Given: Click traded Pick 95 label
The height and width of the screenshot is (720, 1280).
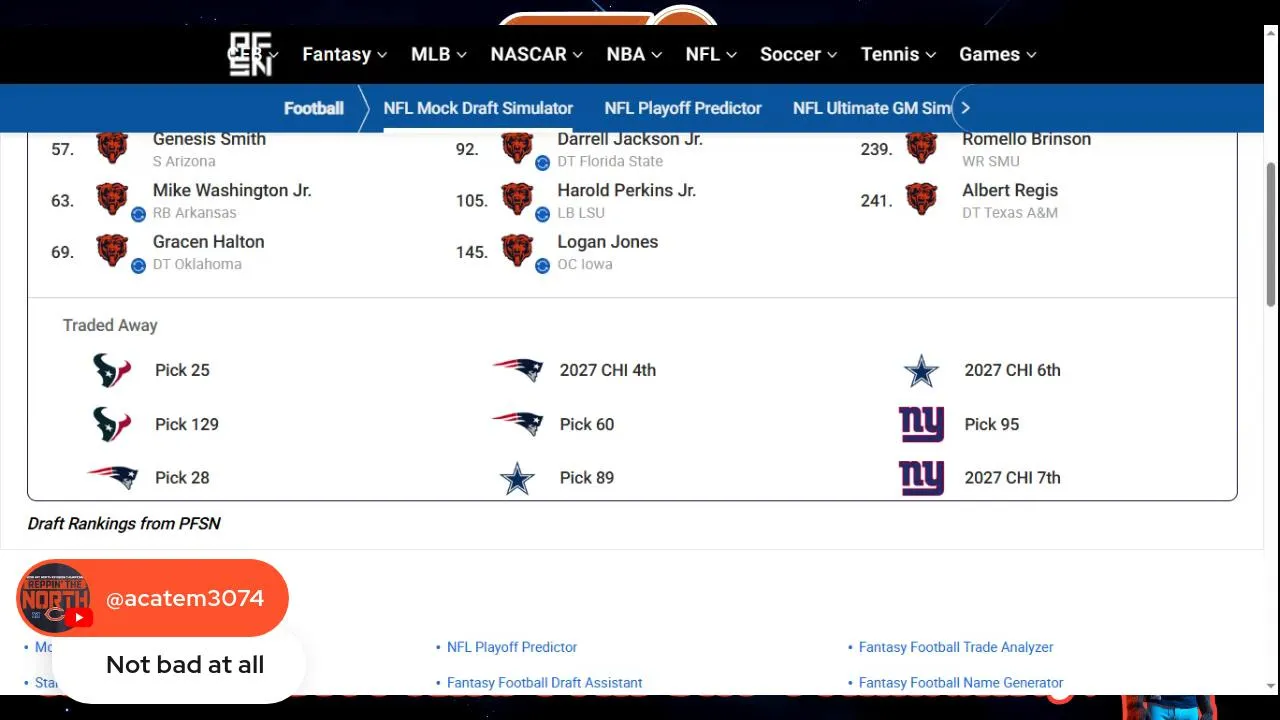Looking at the screenshot, I should click(x=992, y=424).
